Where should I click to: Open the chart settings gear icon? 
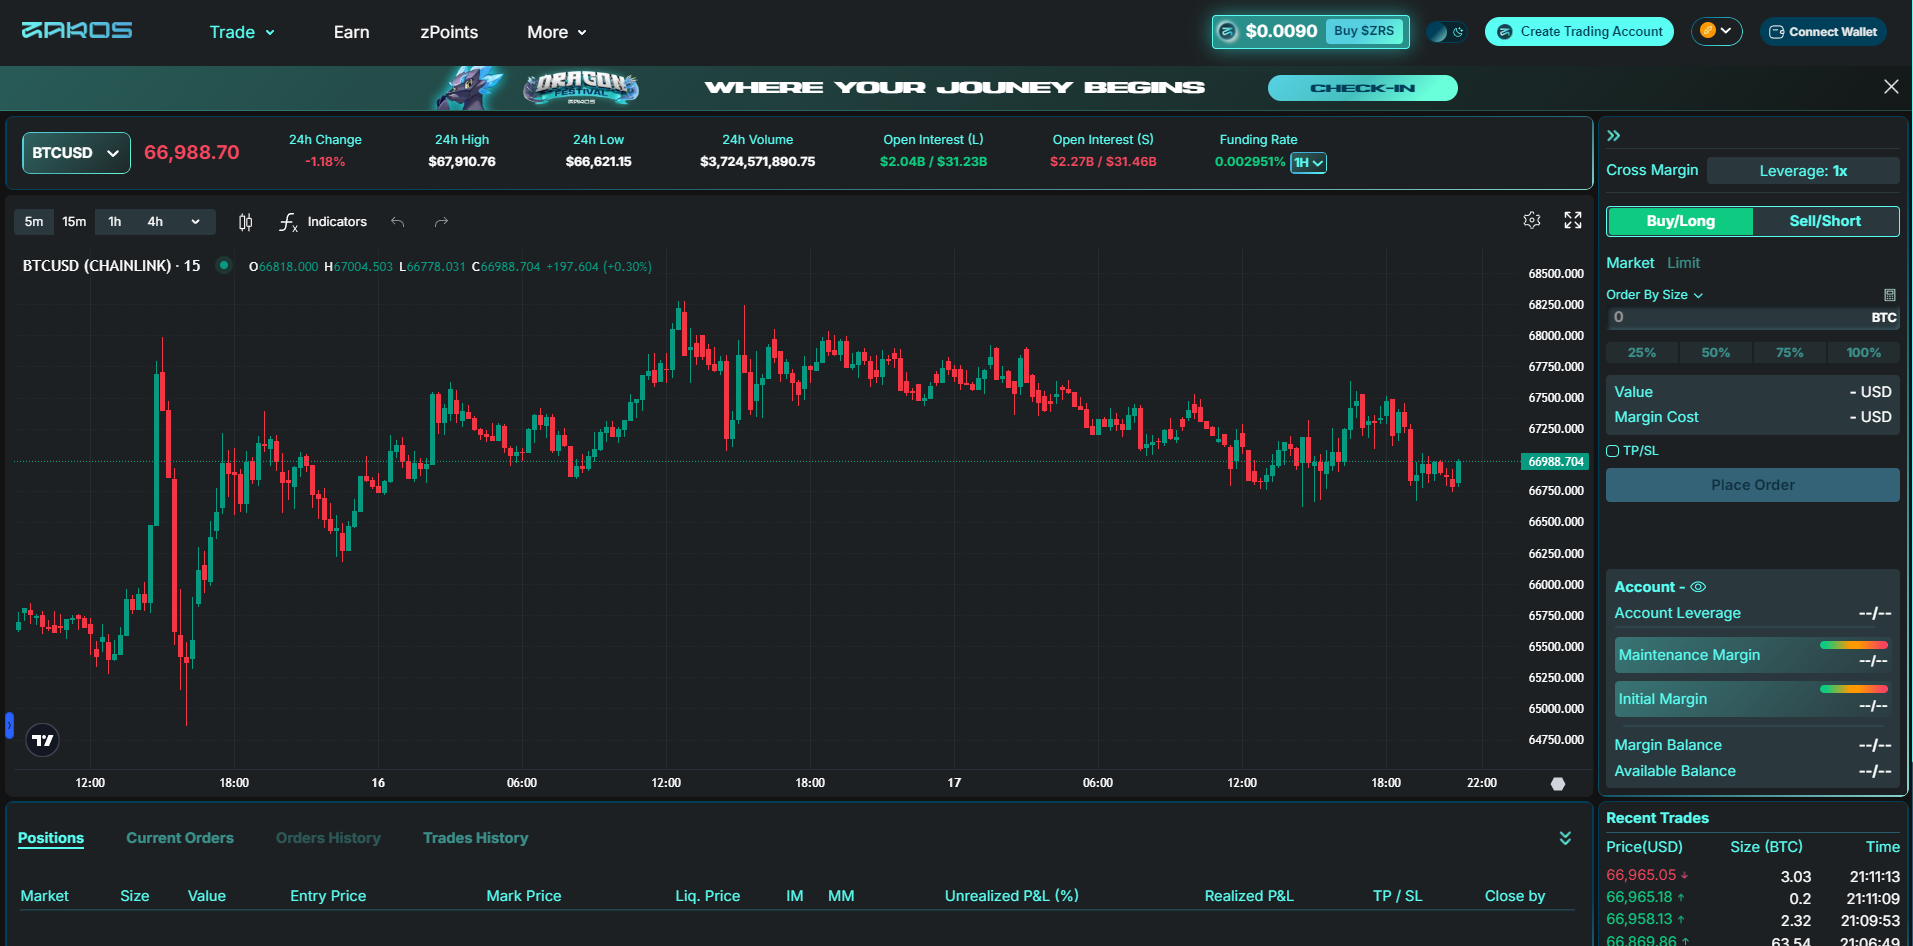point(1531,220)
